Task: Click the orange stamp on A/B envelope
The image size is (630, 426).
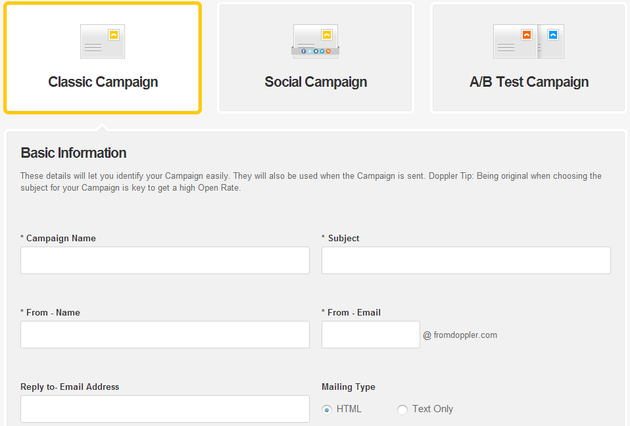Action: [526, 35]
